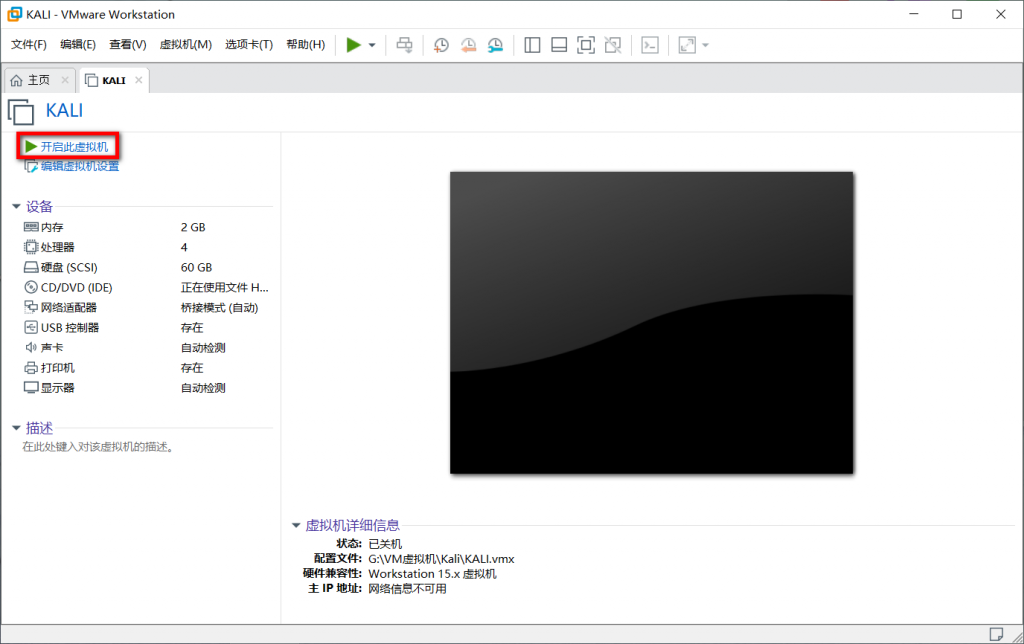The width and height of the screenshot is (1024, 644).
Task: Click the description field 在此处键入对该虚拟机的描述
Action: pos(98,447)
